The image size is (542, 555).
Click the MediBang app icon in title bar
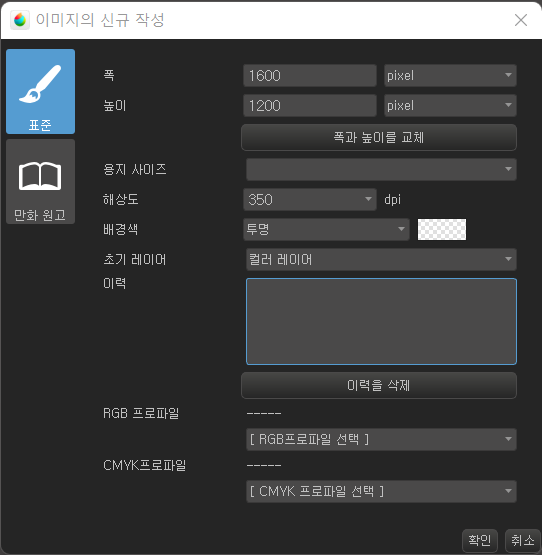[x=20, y=20]
